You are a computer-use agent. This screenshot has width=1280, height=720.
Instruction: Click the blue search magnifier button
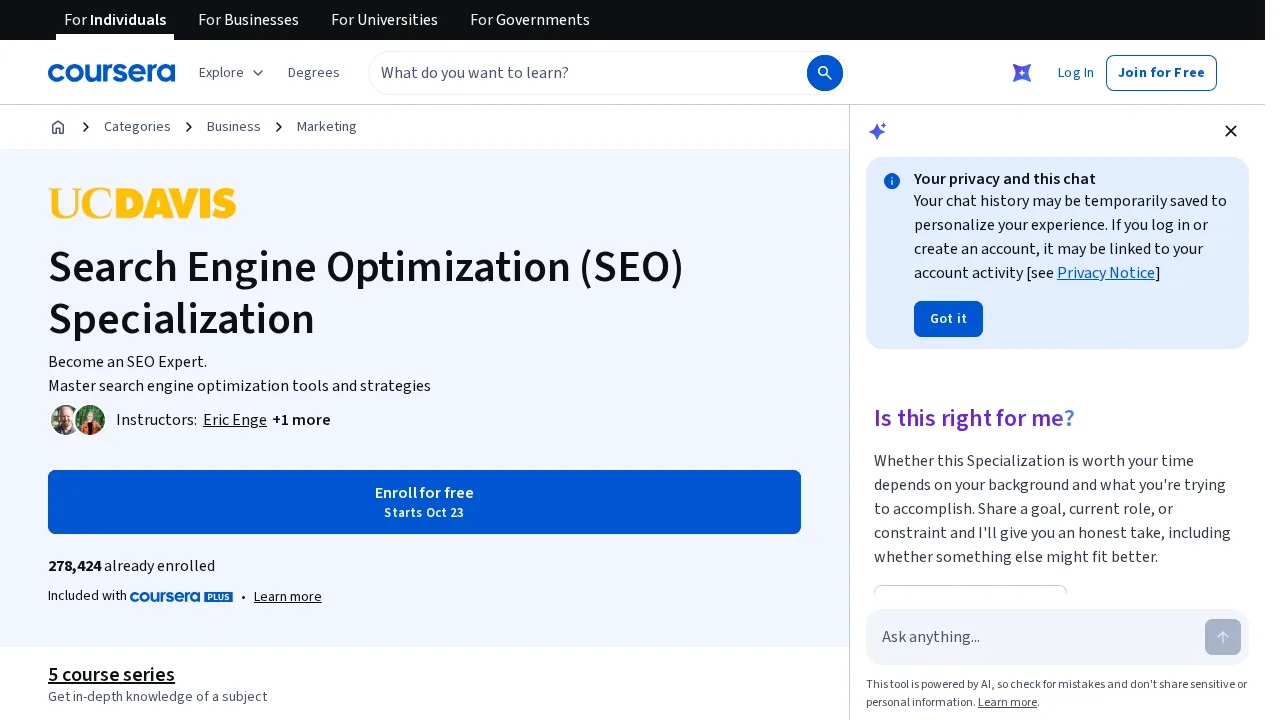coord(825,73)
